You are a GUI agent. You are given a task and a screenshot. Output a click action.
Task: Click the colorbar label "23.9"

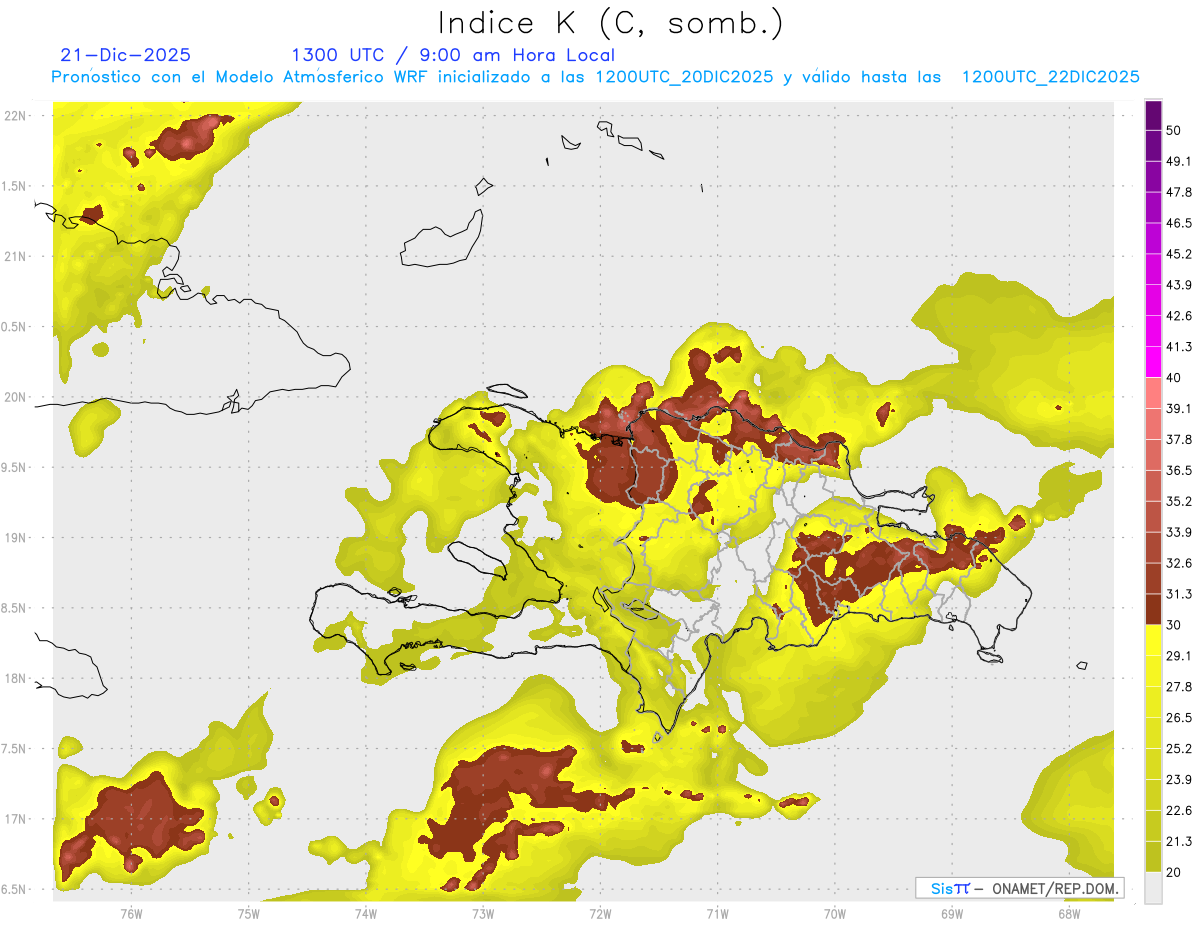(x=1179, y=780)
